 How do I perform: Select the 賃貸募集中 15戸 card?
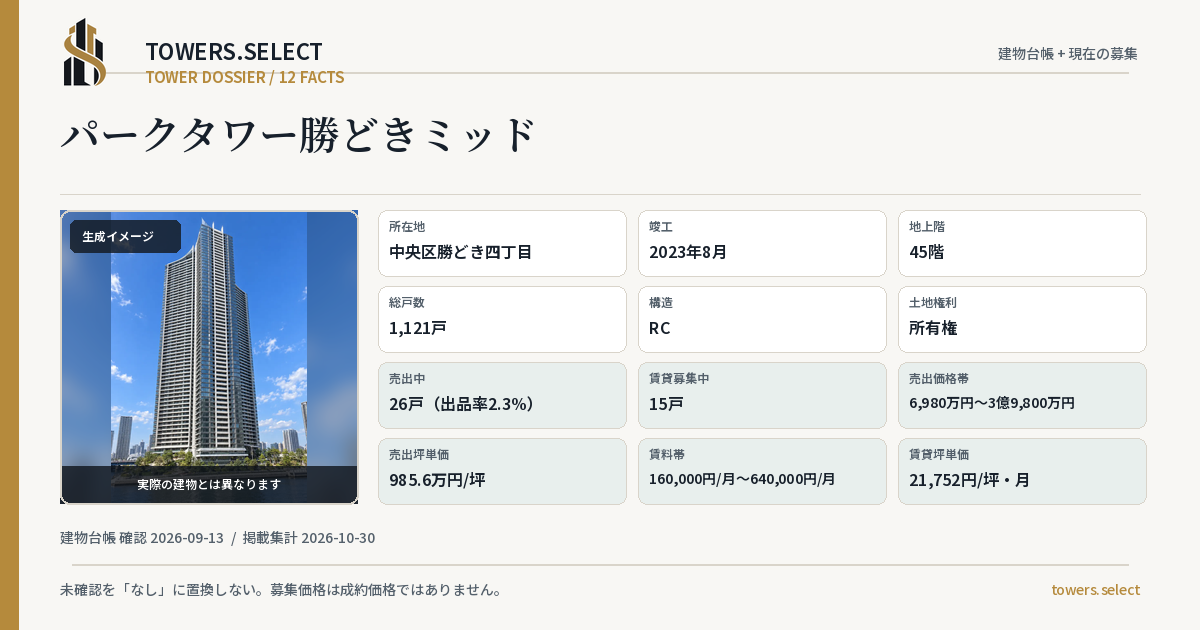tap(762, 395)
